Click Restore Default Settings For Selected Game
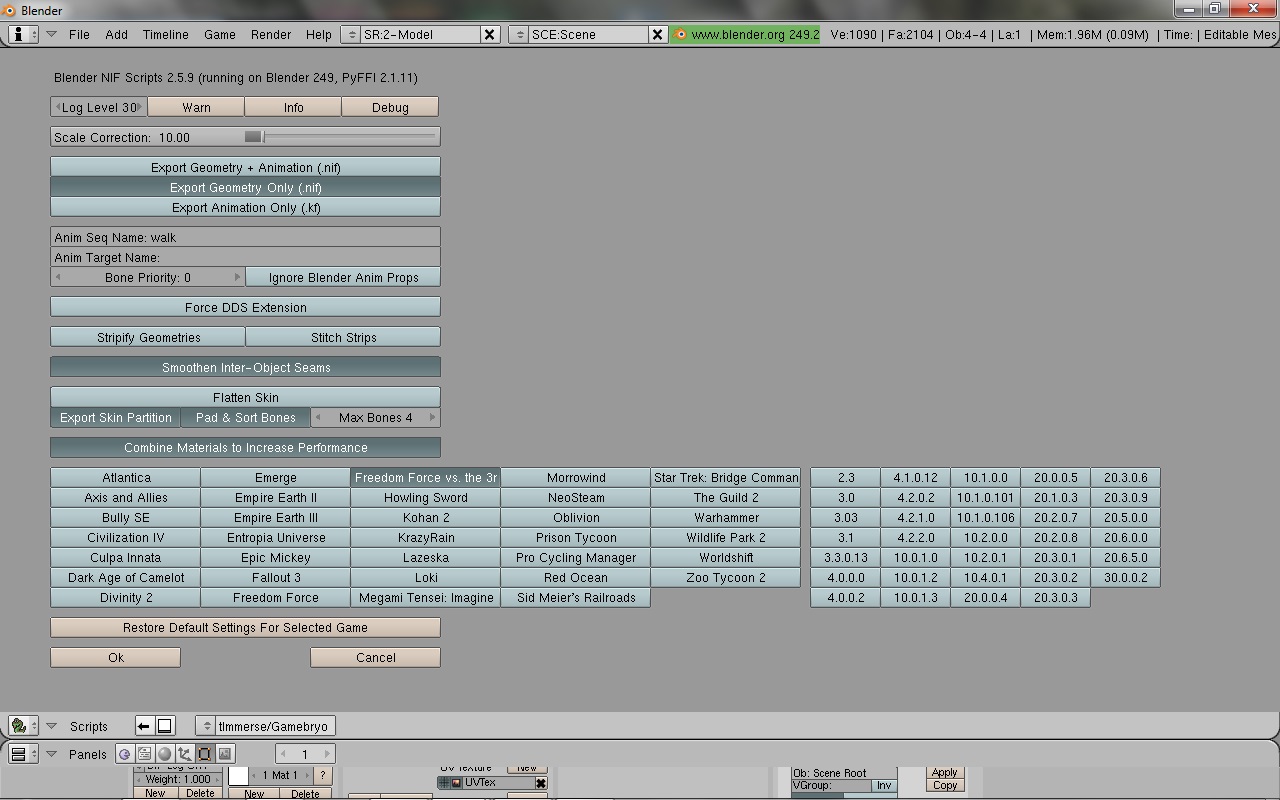 [x=245, y=627]
